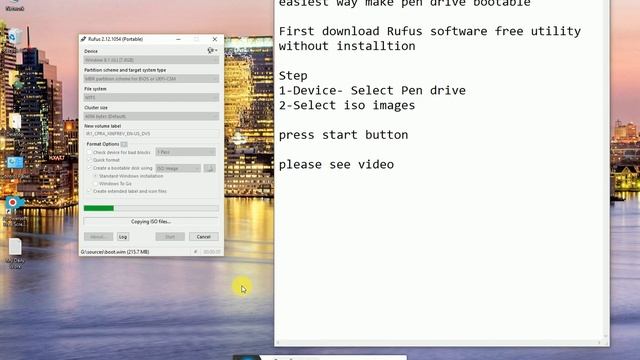This screenshot has height=360, width=640.
Task: Expand the Format Options advanced toggle
Action: [124, 144]
